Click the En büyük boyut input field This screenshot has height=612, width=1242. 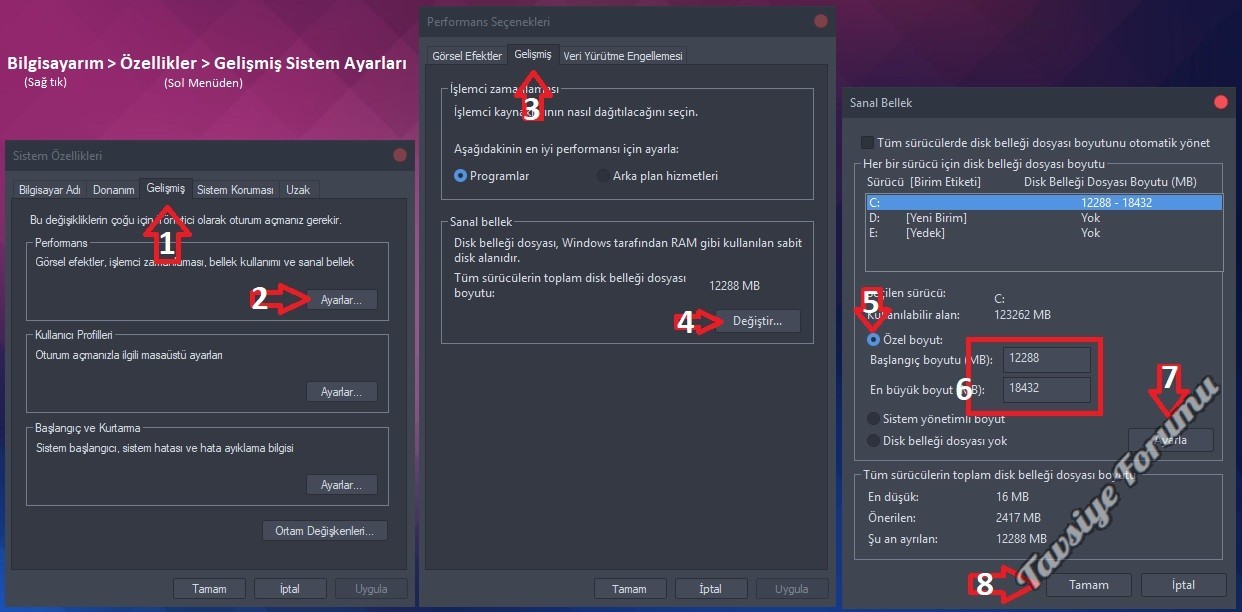pyautogui.click(x=1047, y=389)
